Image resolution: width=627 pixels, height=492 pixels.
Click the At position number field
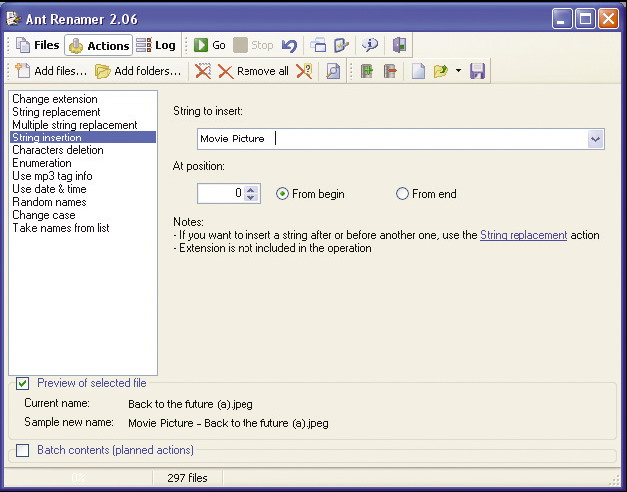pyautogui.click(x=221, y=194)
